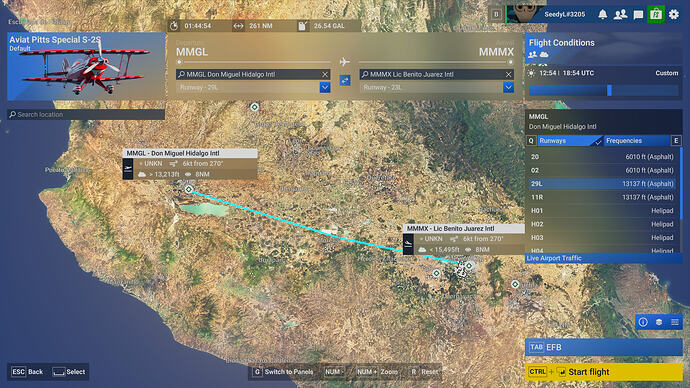Click the MMGL - Don Miguel Hidalgo Intl label
This screenshot has width=690, height=388.
(190, 153)
